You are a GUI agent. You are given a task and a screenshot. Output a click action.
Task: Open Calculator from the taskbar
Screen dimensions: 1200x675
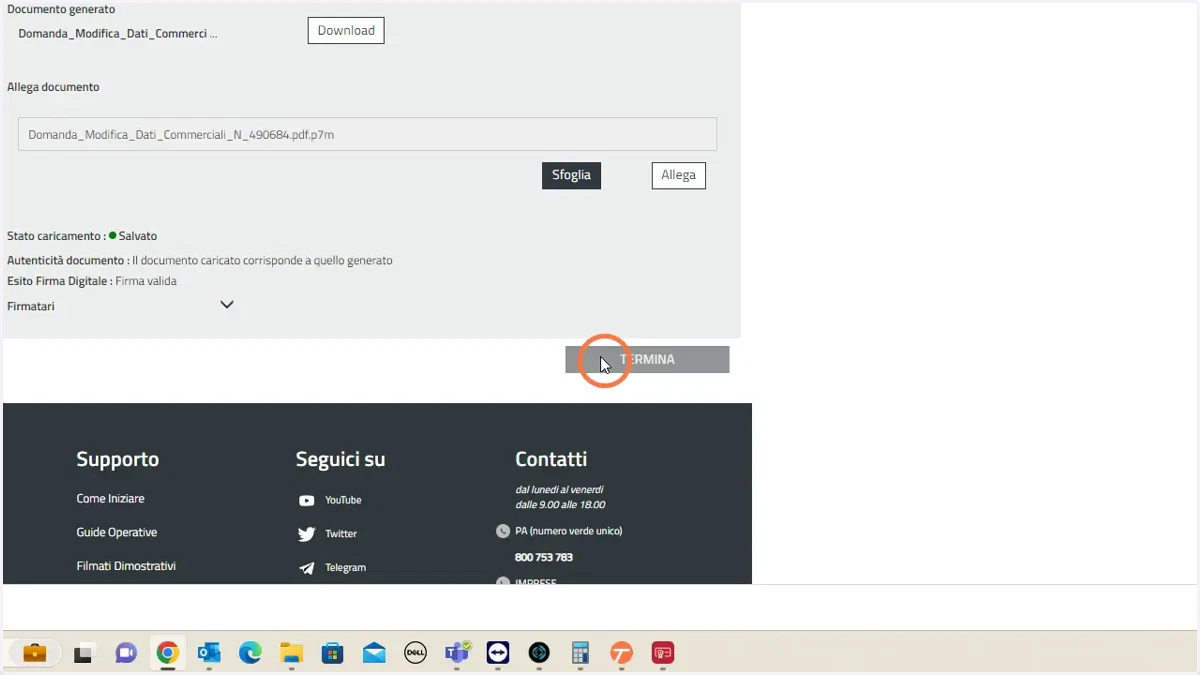580,653
